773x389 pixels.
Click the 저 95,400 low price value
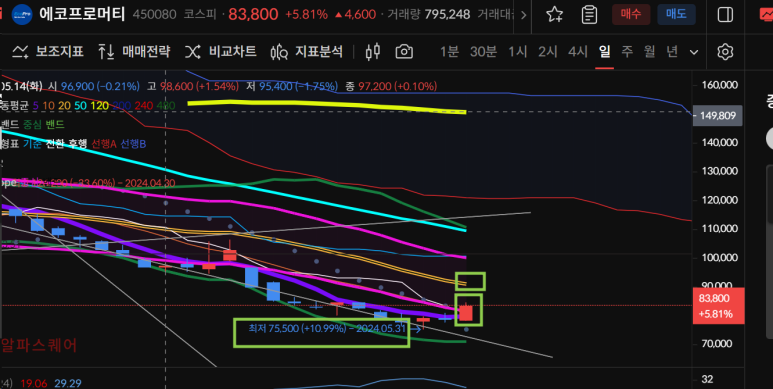click(292, 86)
